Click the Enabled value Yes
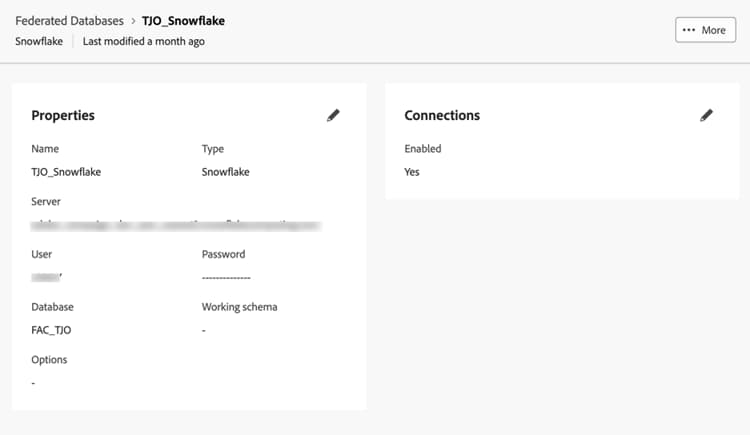 coord(412,172)
